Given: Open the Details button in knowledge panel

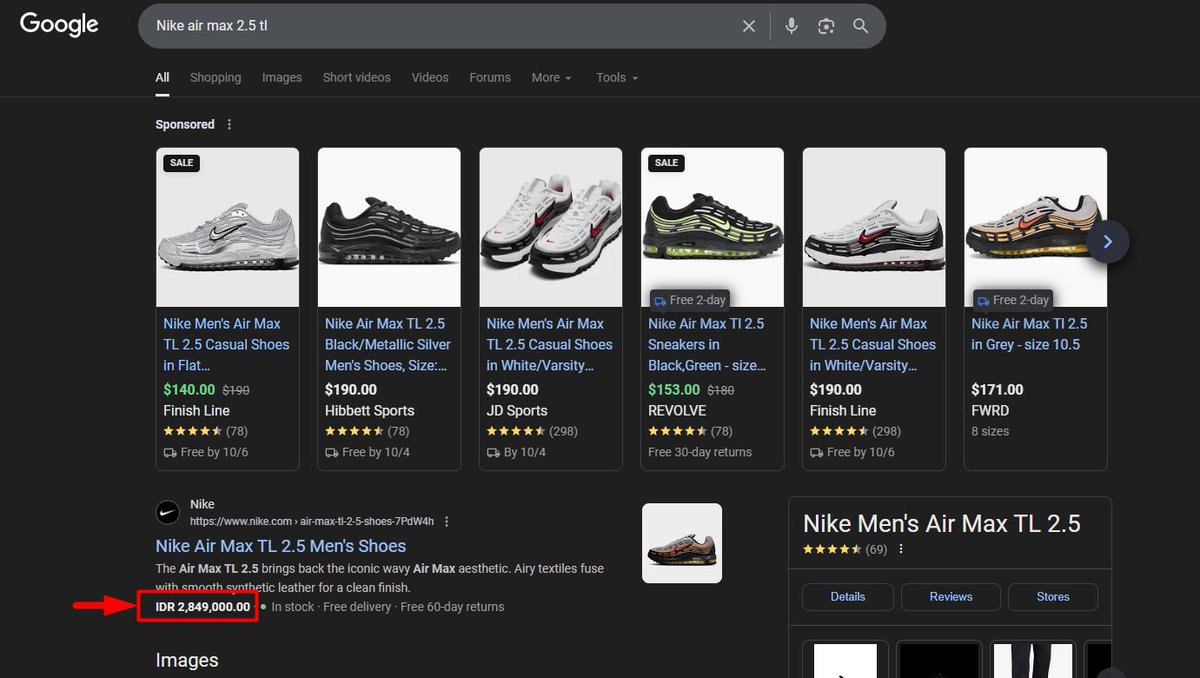Looking at the screenshot, I should pyautogui.click(x=847, y=597).
